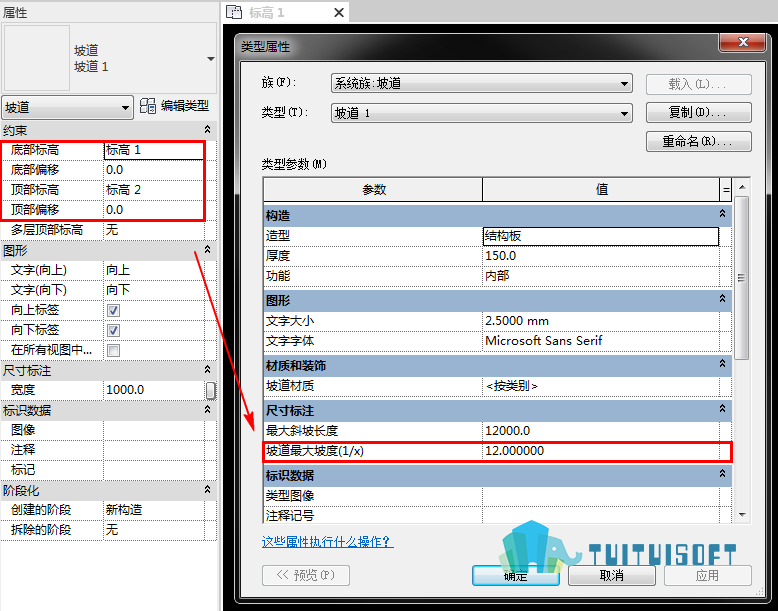The height and width of the screenshot is (611, 778).
Task: Click the 复制(D)... button
Action: [x=699, y=113]
